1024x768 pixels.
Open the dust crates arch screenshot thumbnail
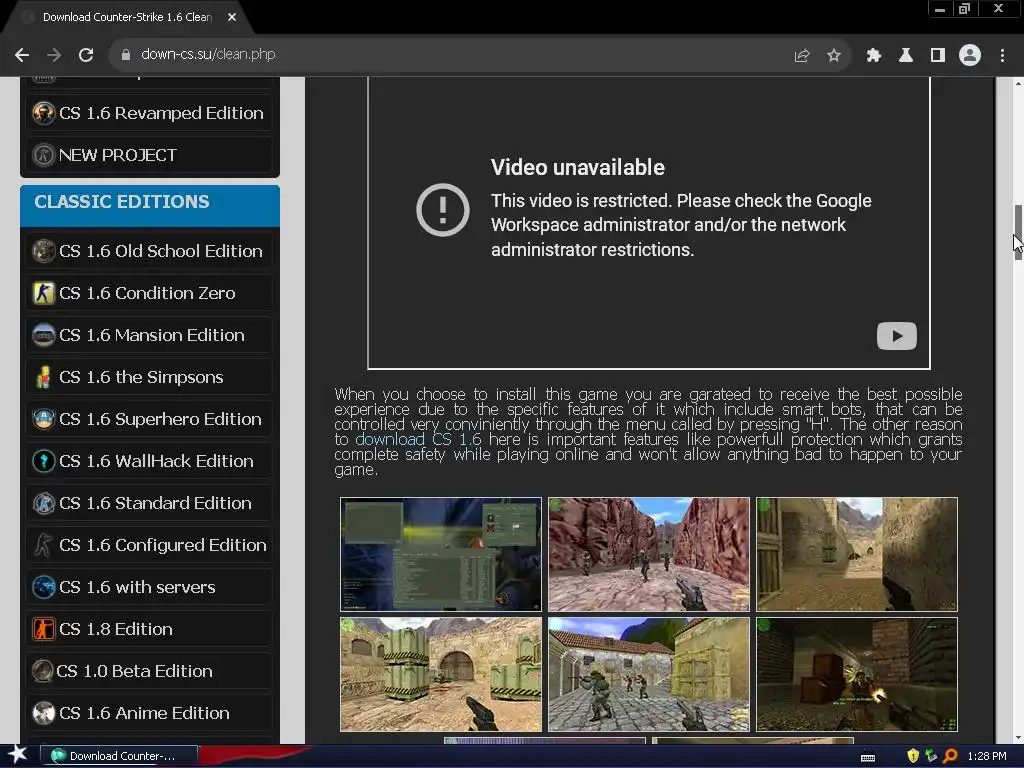coord(441,675)
